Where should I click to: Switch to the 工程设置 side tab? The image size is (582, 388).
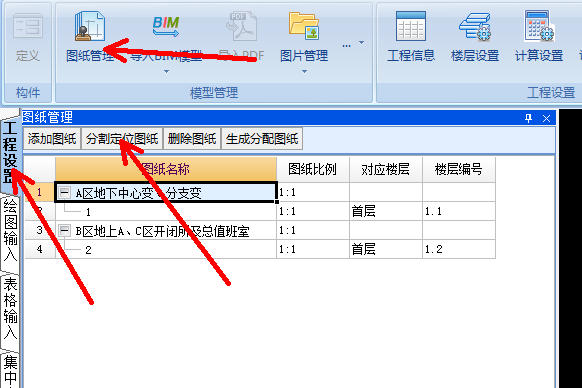pos(10,152)
